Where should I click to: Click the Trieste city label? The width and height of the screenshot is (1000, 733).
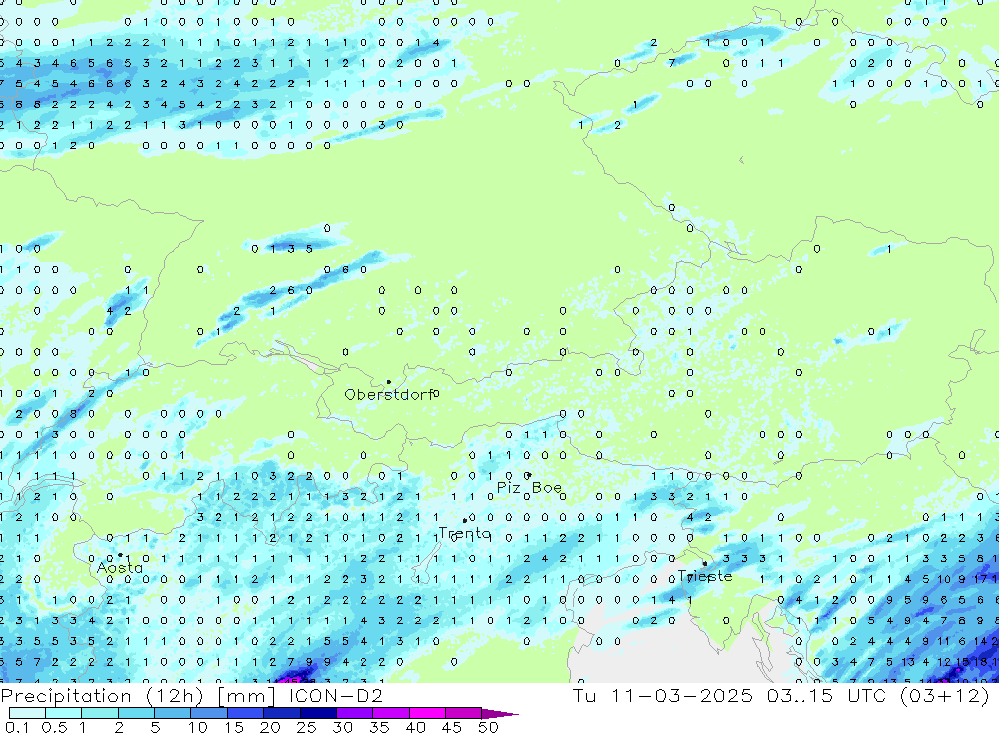pyautogui.click(x=705, y=577)
